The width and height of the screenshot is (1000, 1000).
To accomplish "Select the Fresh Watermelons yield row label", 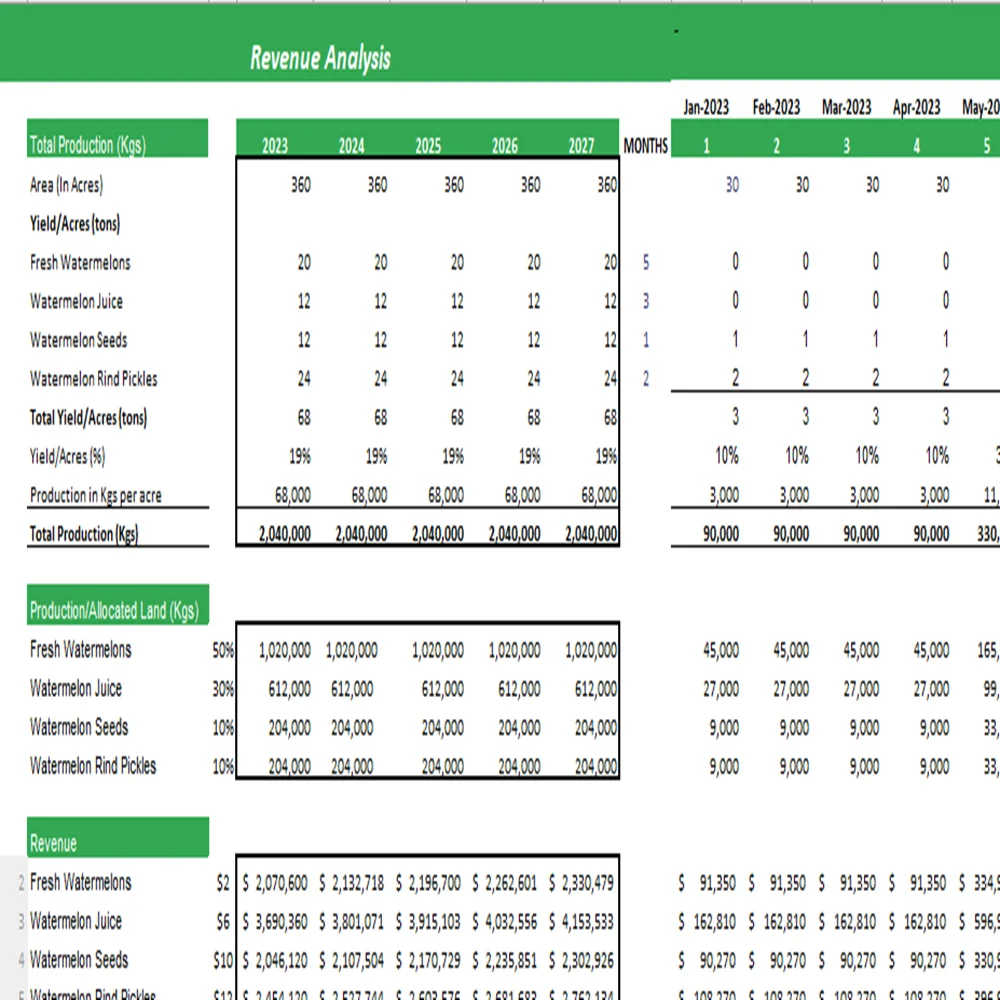I will [x=78, y=262].
